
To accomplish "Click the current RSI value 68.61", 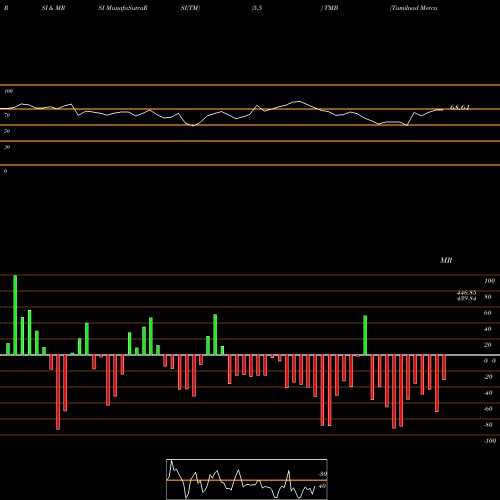I will click(x=460, y=107).
